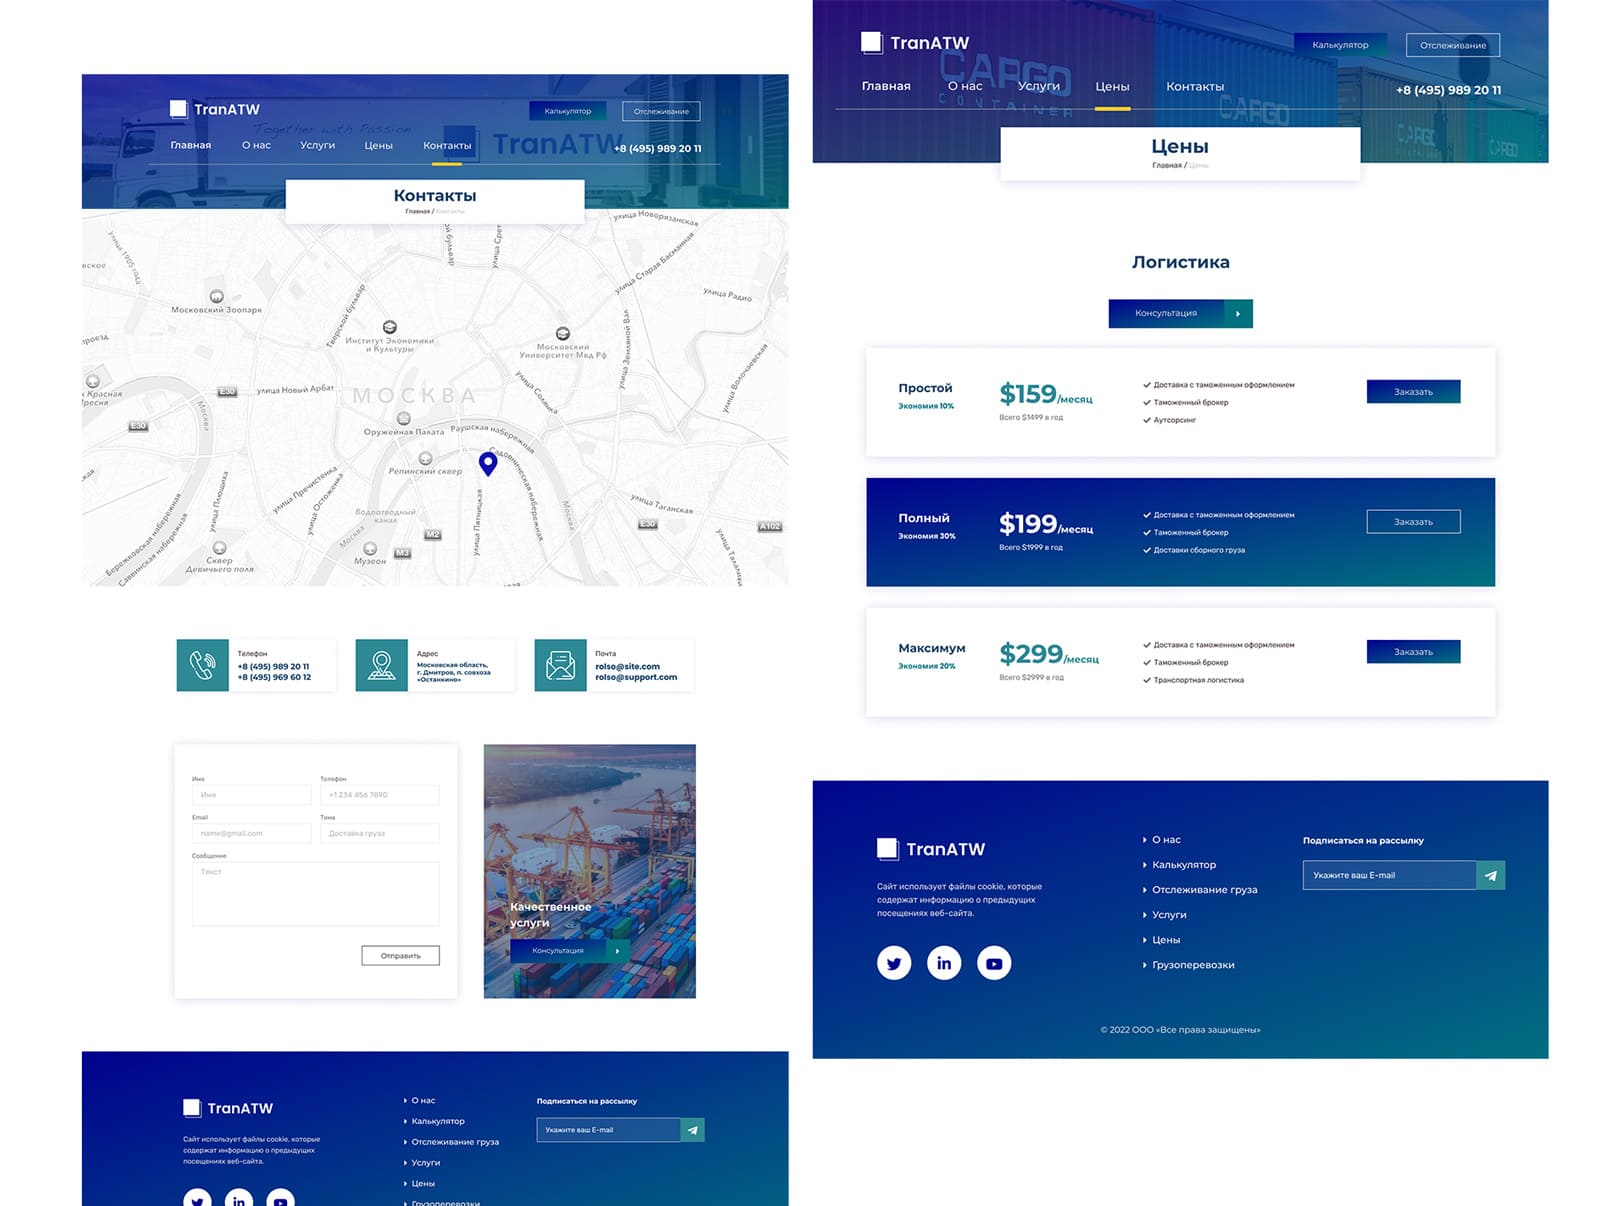Expand Грузоперевозки link in right footer
This screenshot has width=1600, height=1206.
[x=1192, y=965]
